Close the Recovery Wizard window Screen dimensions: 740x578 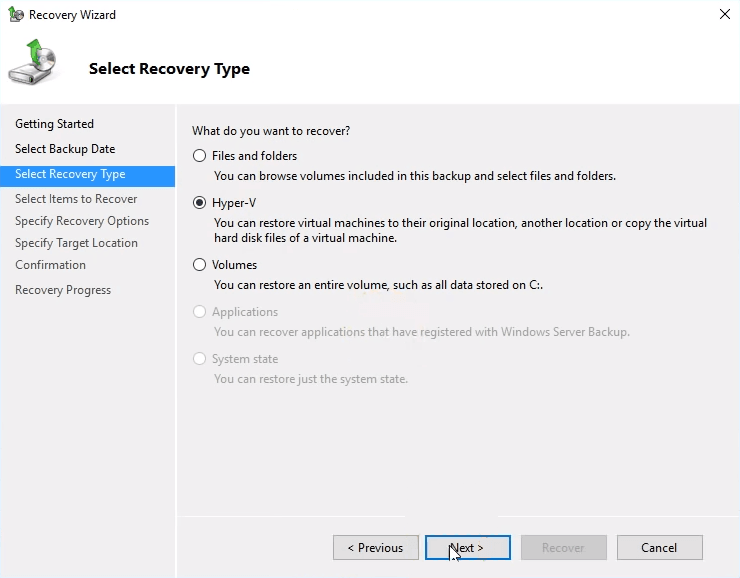tap(724, 15)
